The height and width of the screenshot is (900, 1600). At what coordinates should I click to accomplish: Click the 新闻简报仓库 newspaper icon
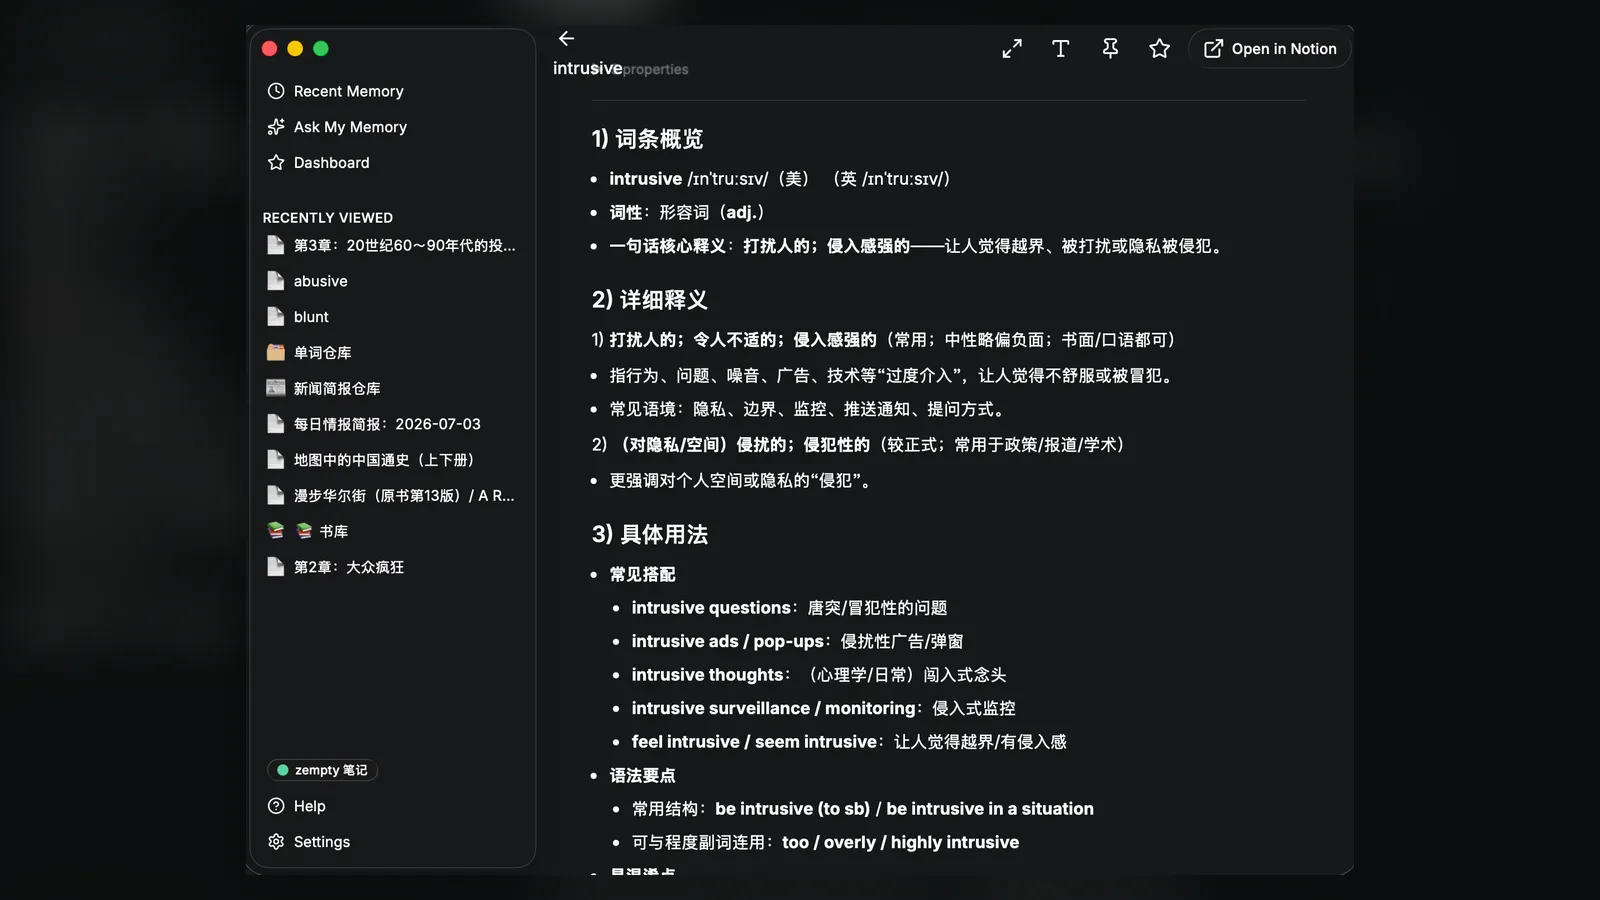(x=276, y=388)
